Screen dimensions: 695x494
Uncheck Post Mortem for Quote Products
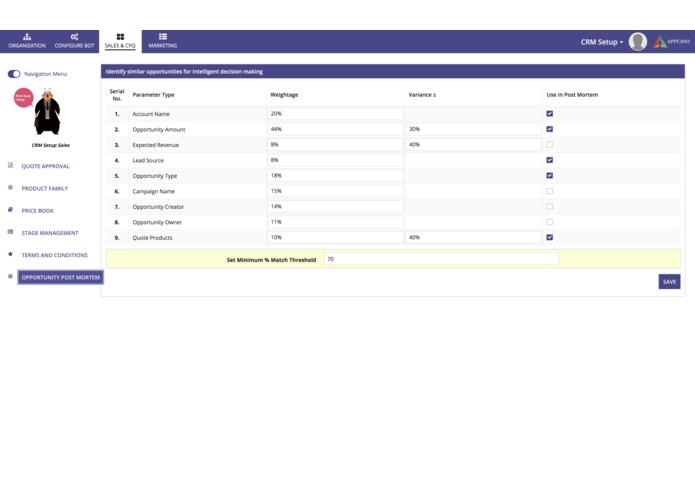(x=550, y=238)
